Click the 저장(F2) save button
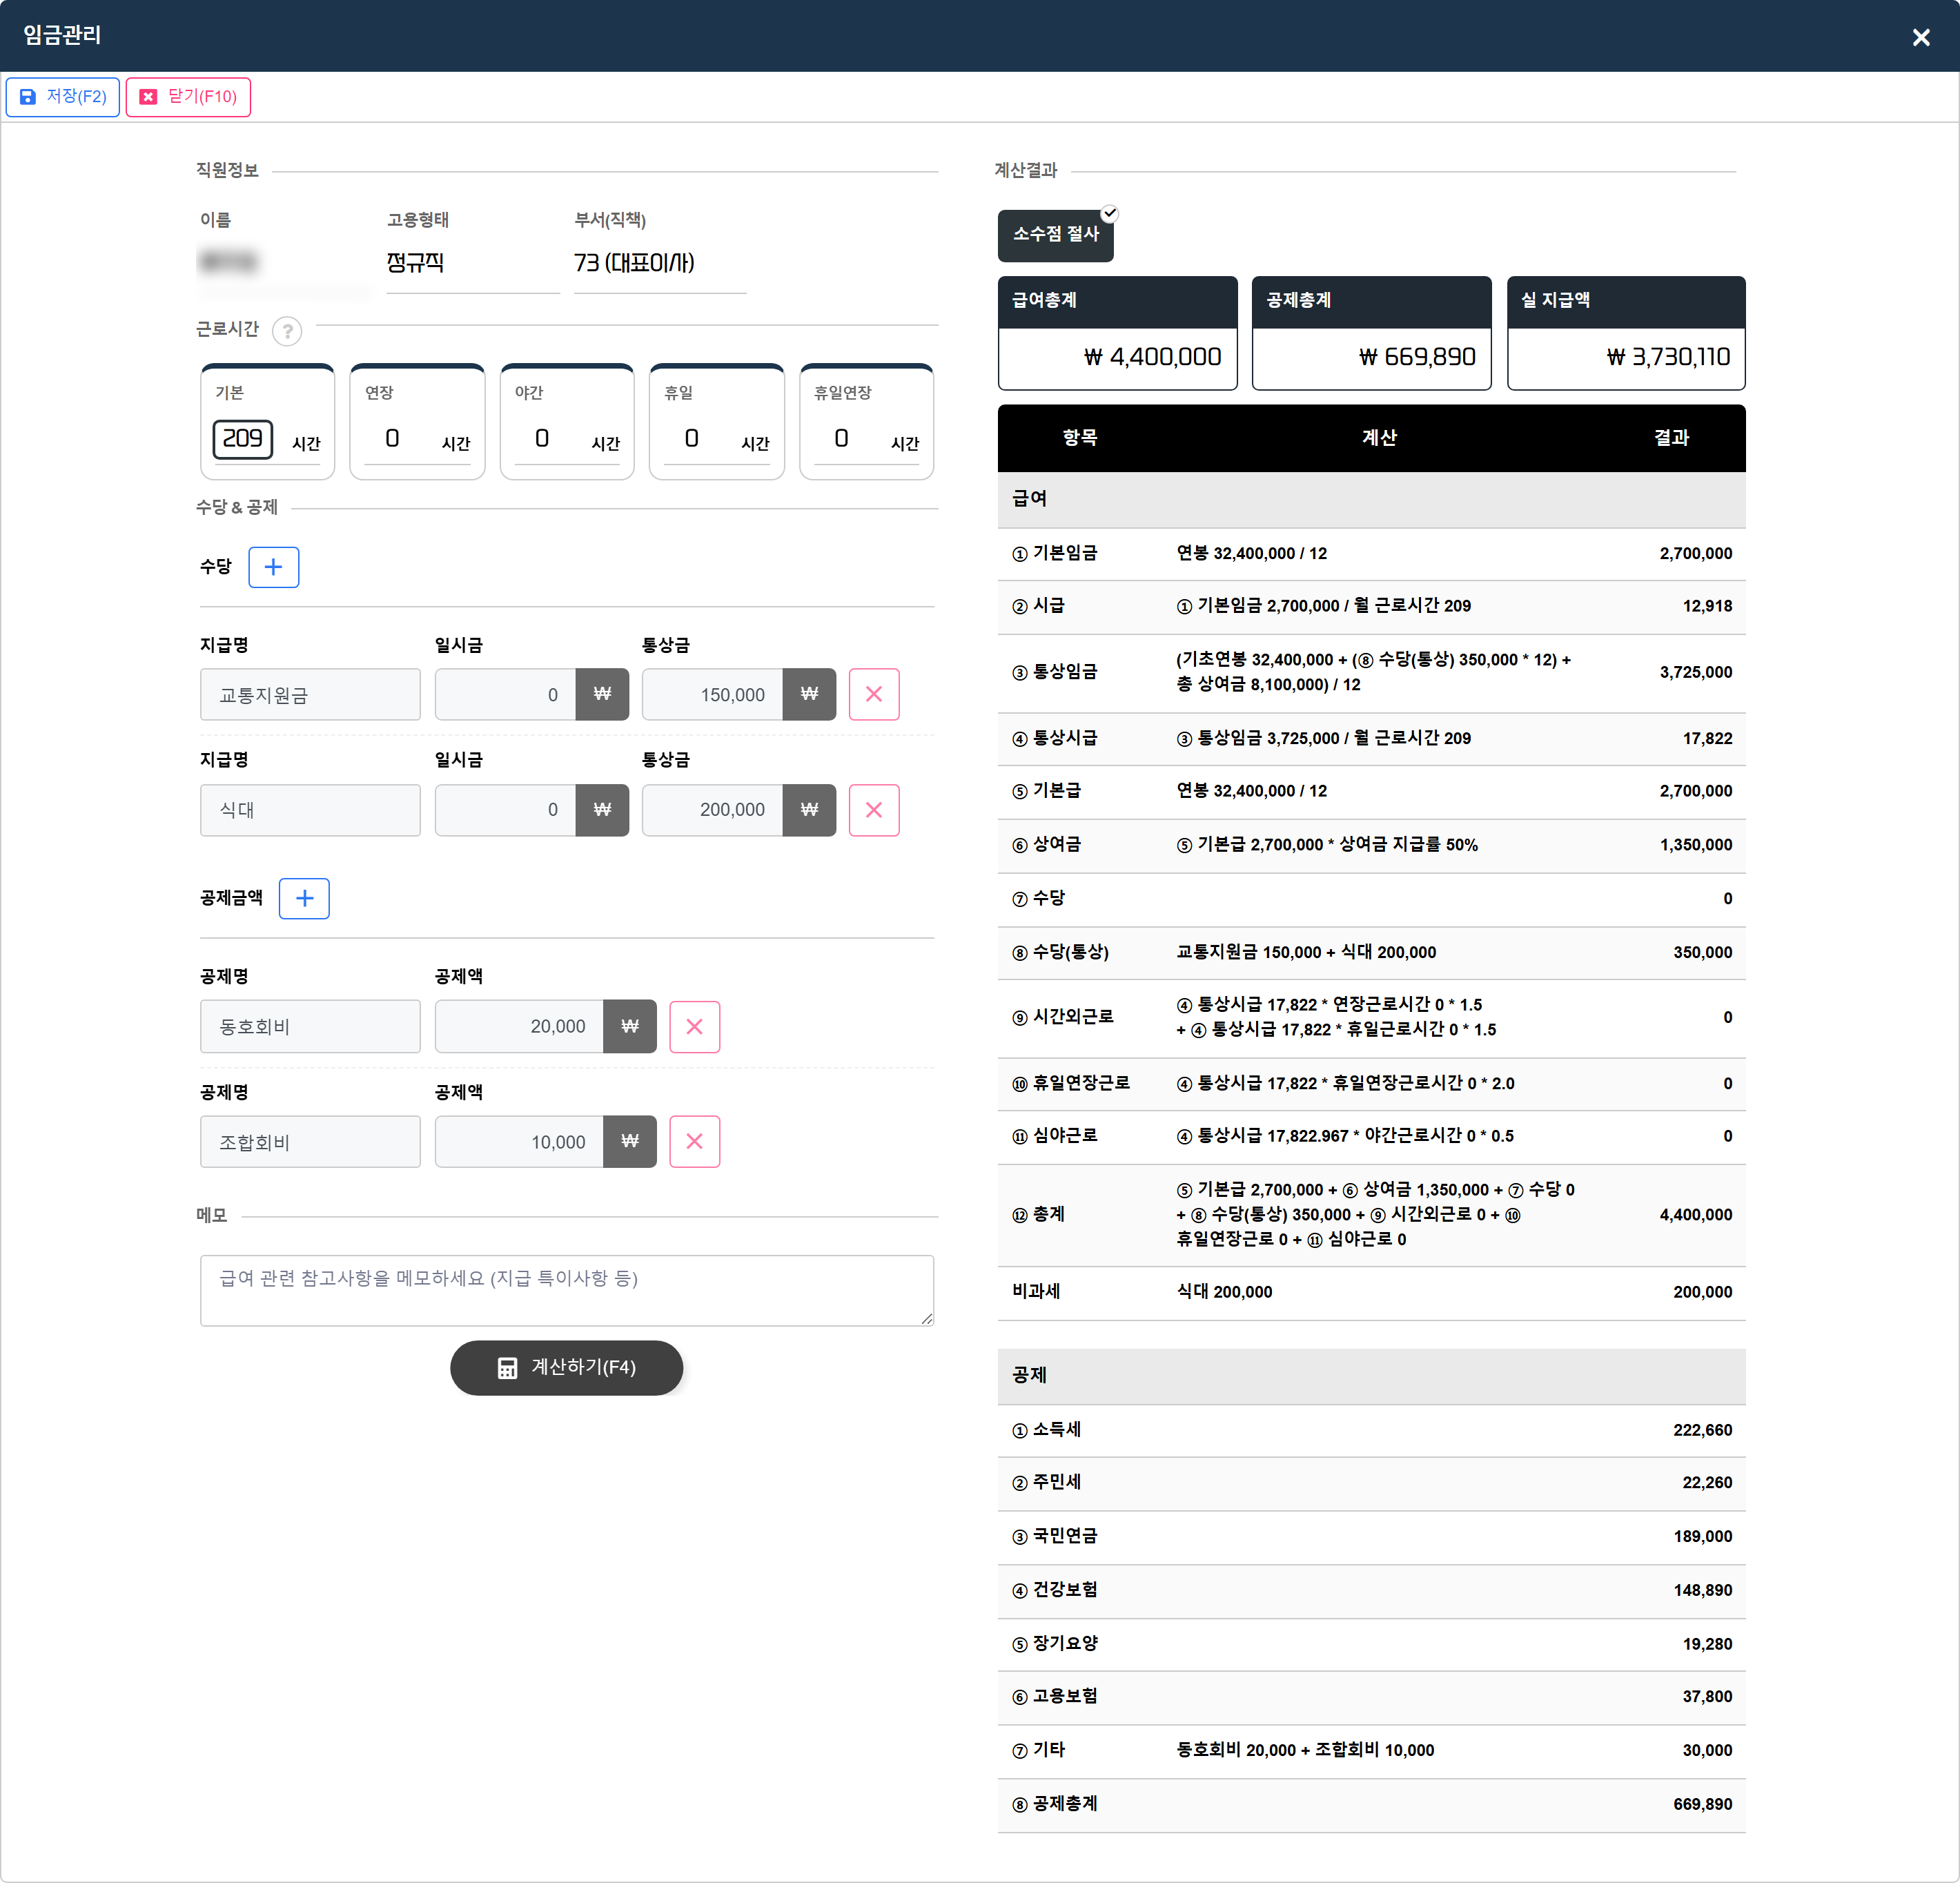Screen dimensions: 1960x1883 tap(63, 97)
